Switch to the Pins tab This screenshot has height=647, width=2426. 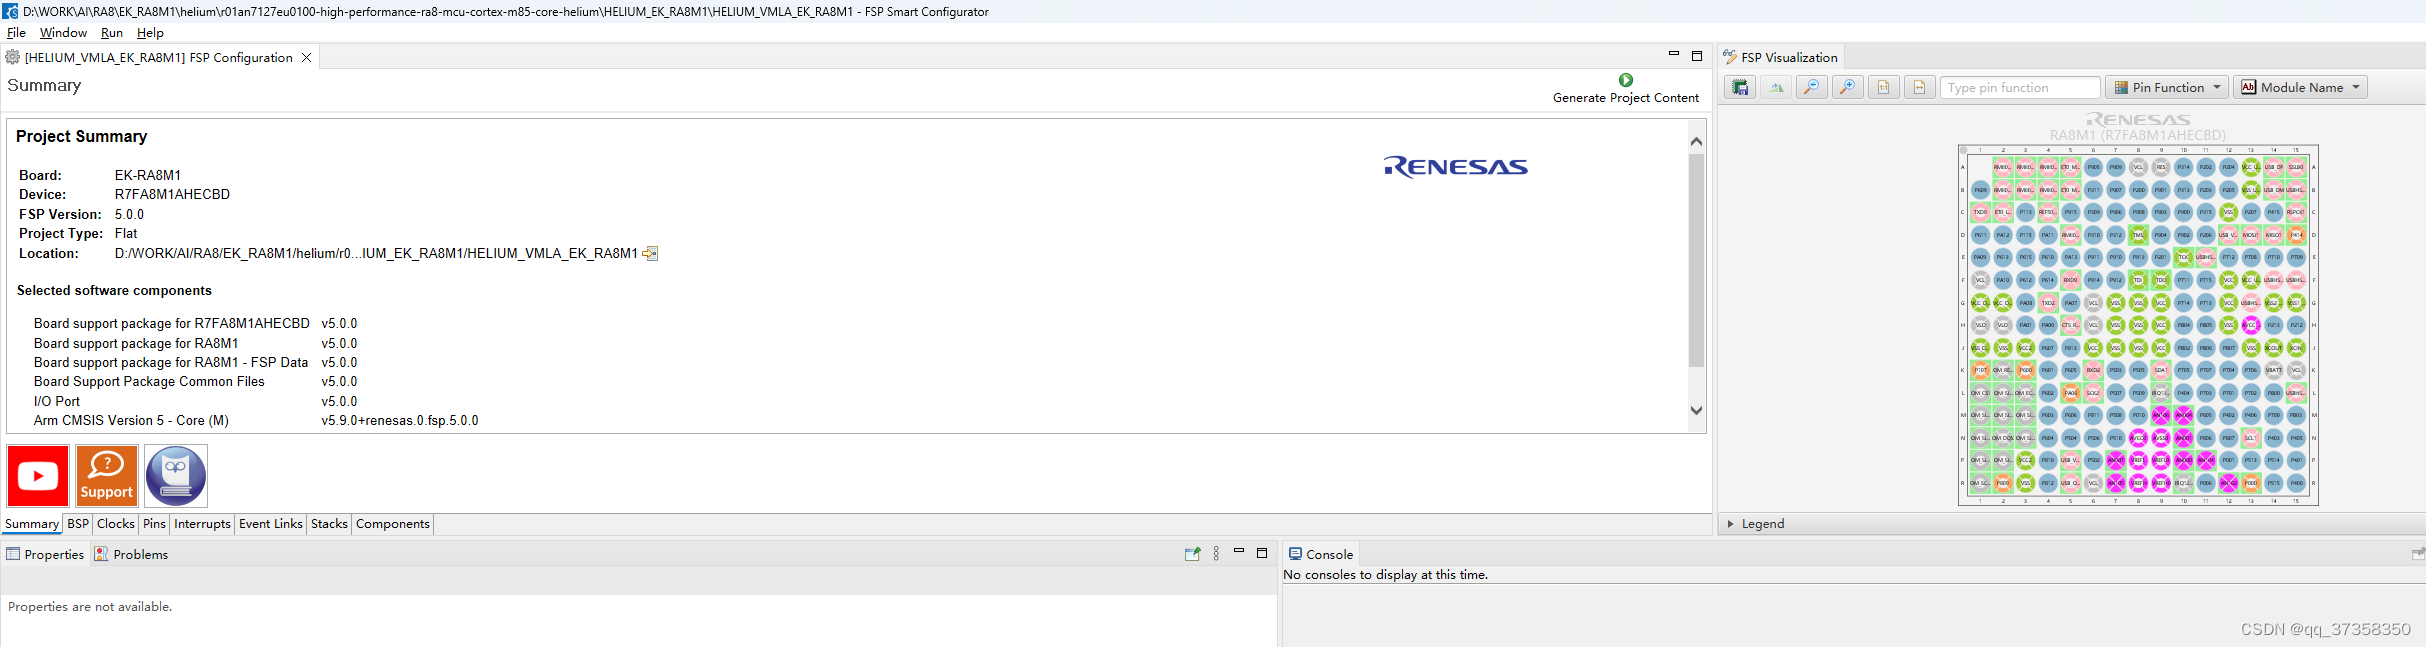(154, 524)
